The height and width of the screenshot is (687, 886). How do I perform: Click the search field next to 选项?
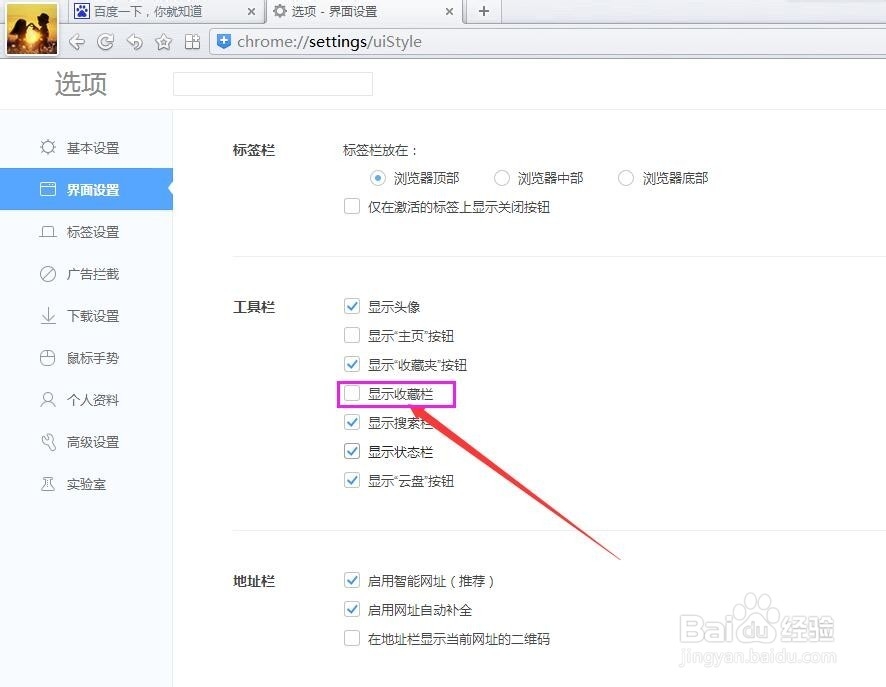[x=272, y=84]
